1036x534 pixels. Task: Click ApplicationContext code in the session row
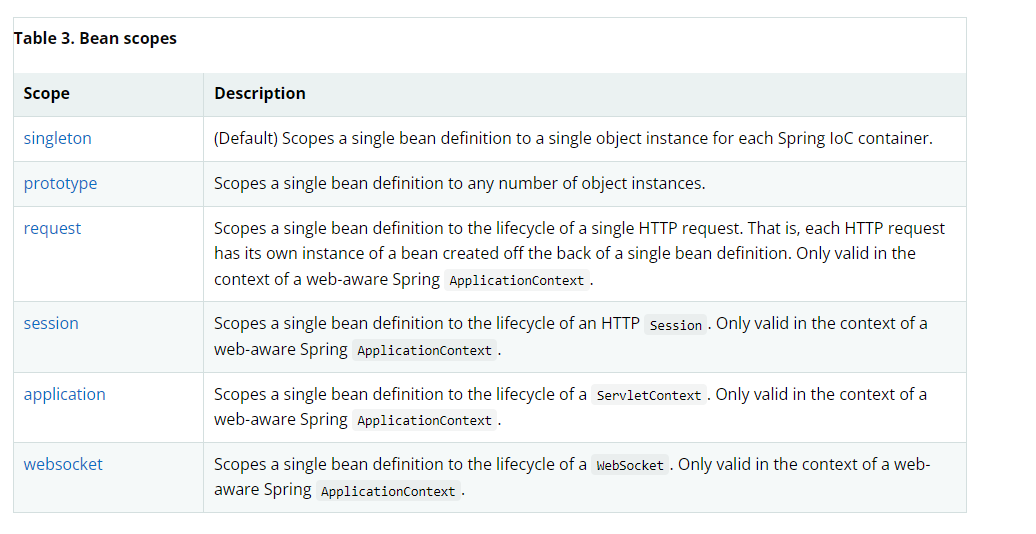pos(424,351)
